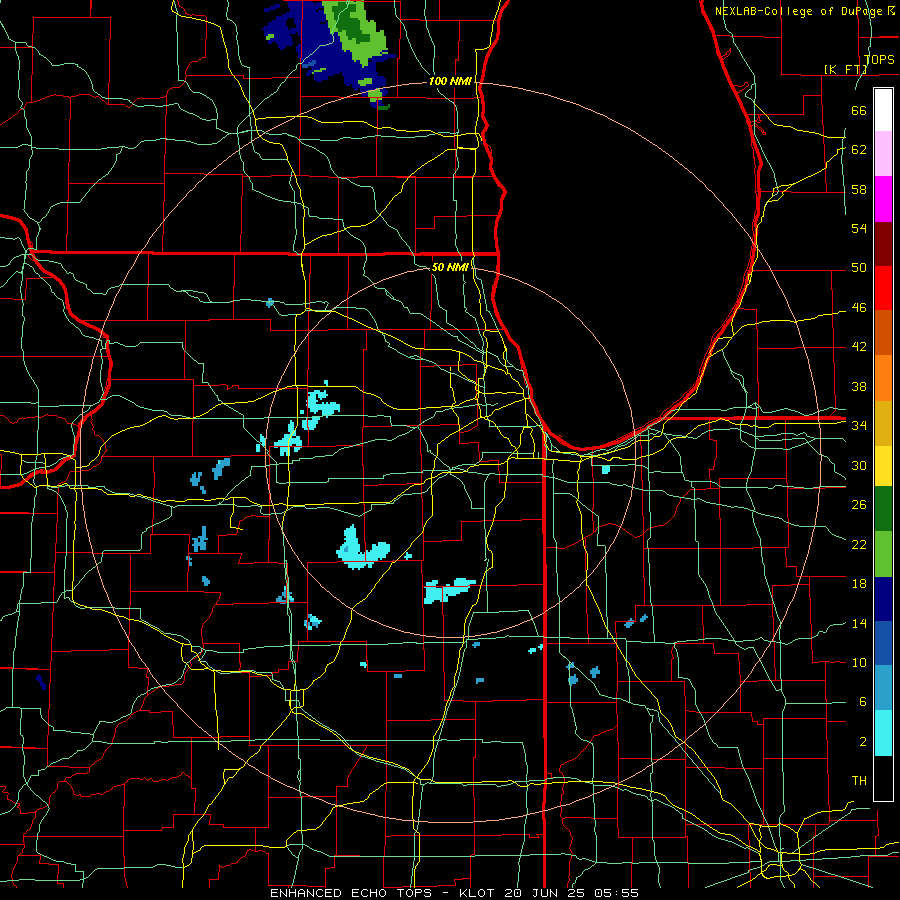Click the 50 NMI range ring label
Screen dimensions: 900x900
[x=450, y=267]
